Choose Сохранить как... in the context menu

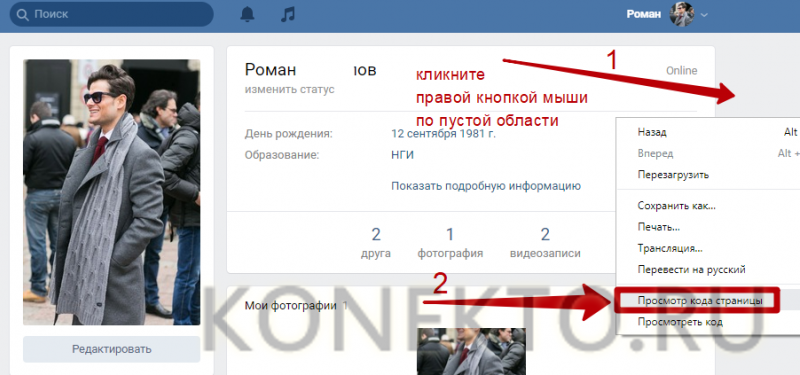tap(677, 206)
